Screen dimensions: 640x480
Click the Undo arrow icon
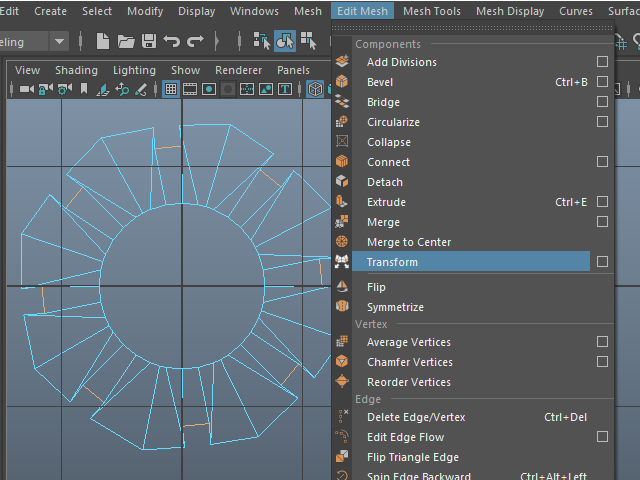point(172,41)
